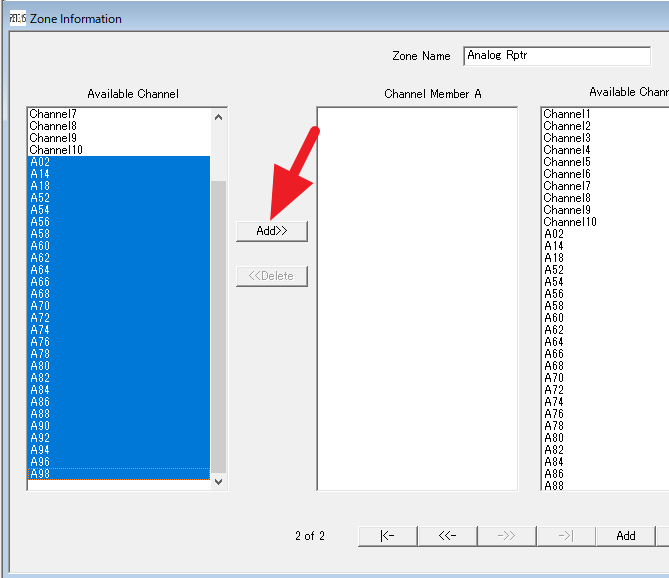
Task: Select A14 in right Available Channel list
Action: tap(554, 246)
